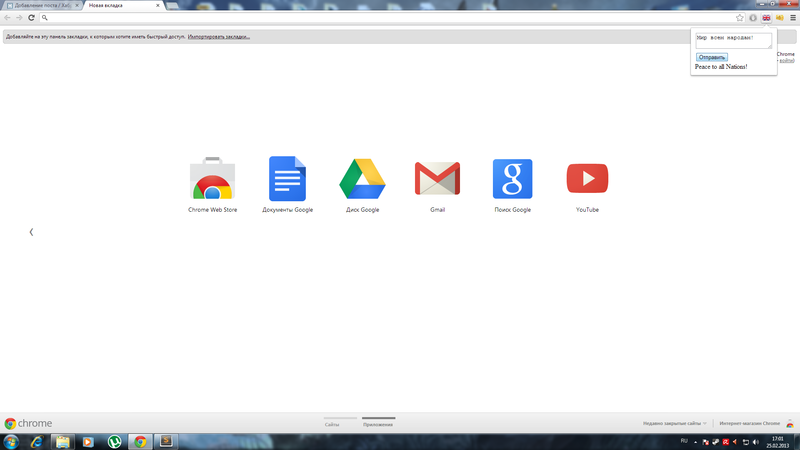Screen dimensions: 800x450
Task: Open the Action Center flag tray icon
Action: click(x=706, y=442)
